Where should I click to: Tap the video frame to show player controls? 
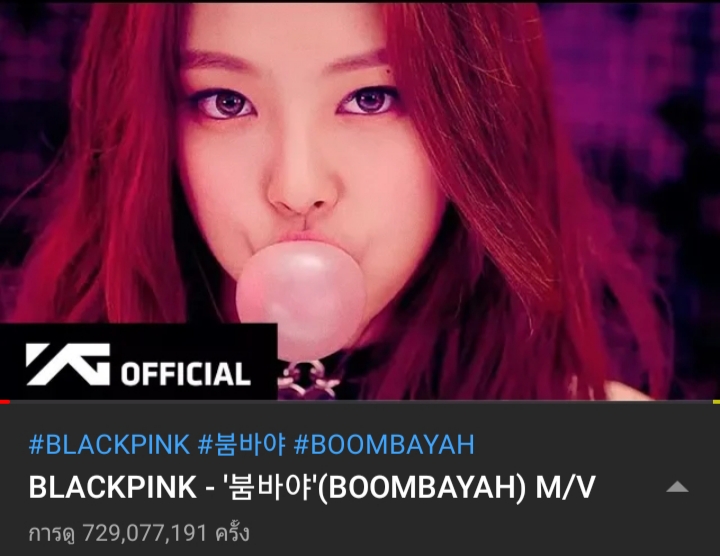[x=360, y=200]
